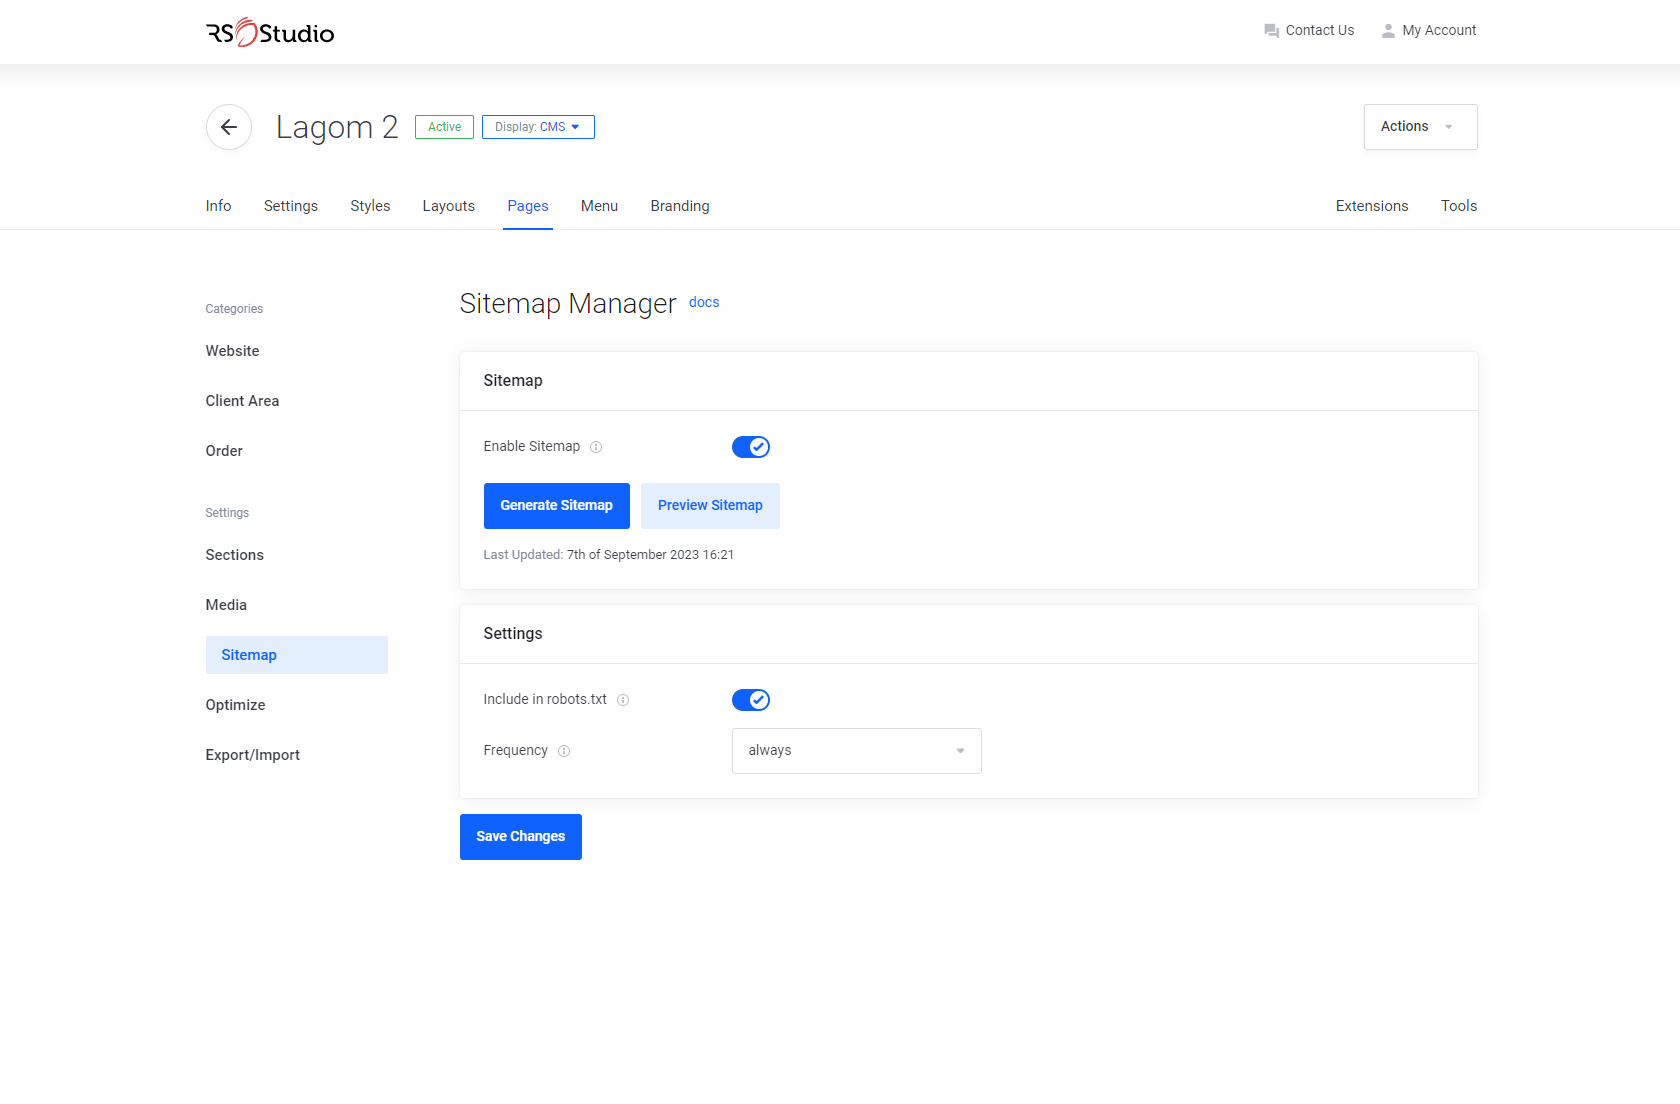Image resolution: width=1680 pixels, height=1104 pixels.
Task: Switch to the Branding tab
Action: pos(680,206)
